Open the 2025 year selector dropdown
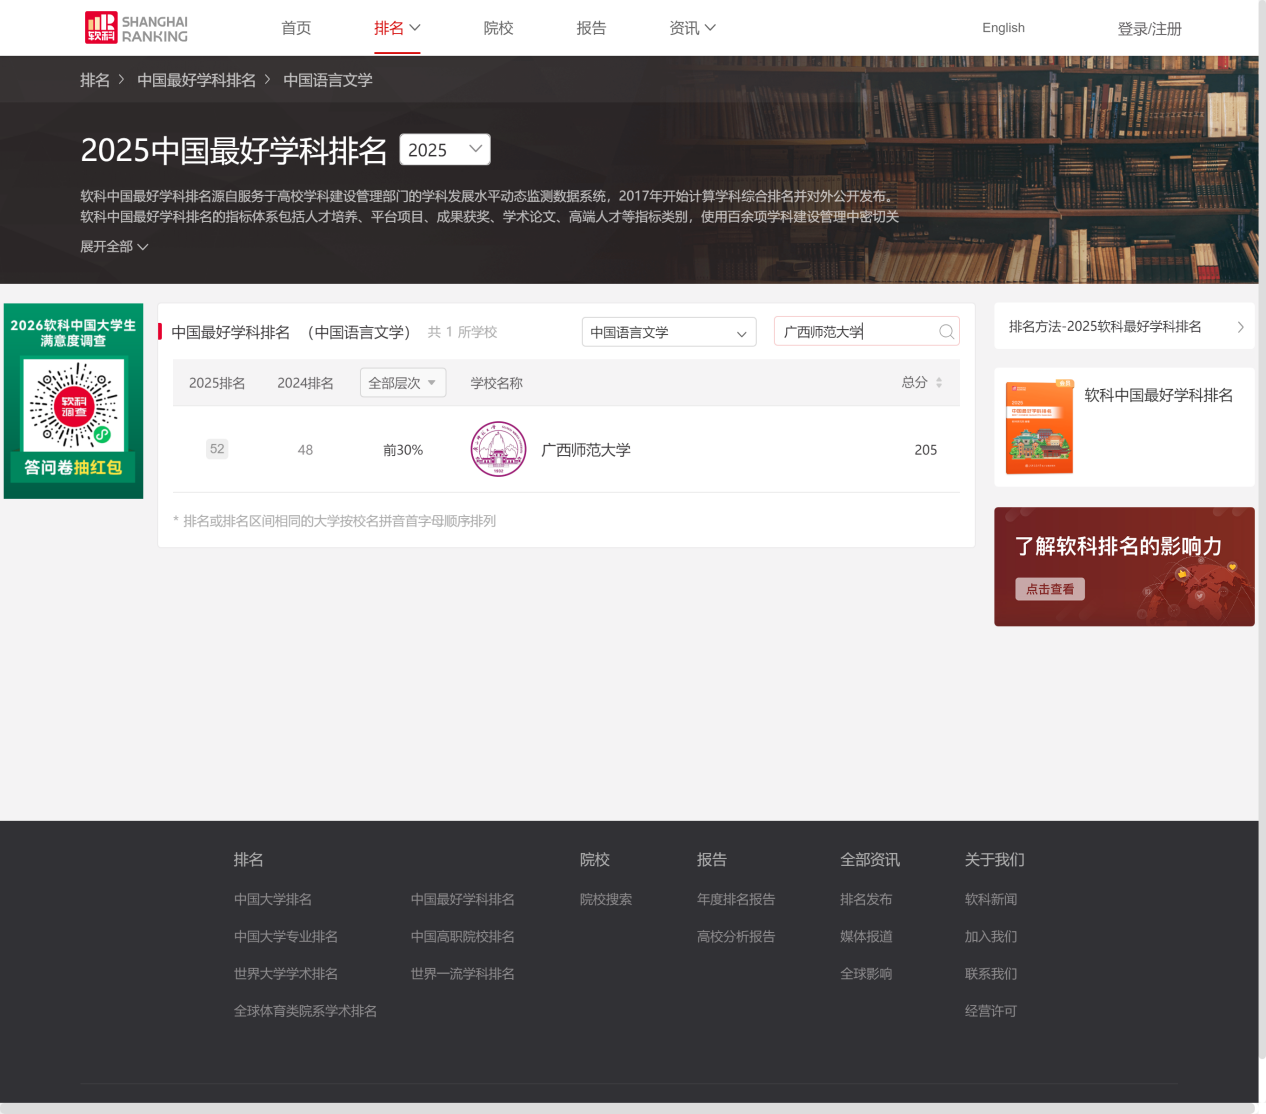This screenshot has width=1266, height=1114. tap(445, 150)
